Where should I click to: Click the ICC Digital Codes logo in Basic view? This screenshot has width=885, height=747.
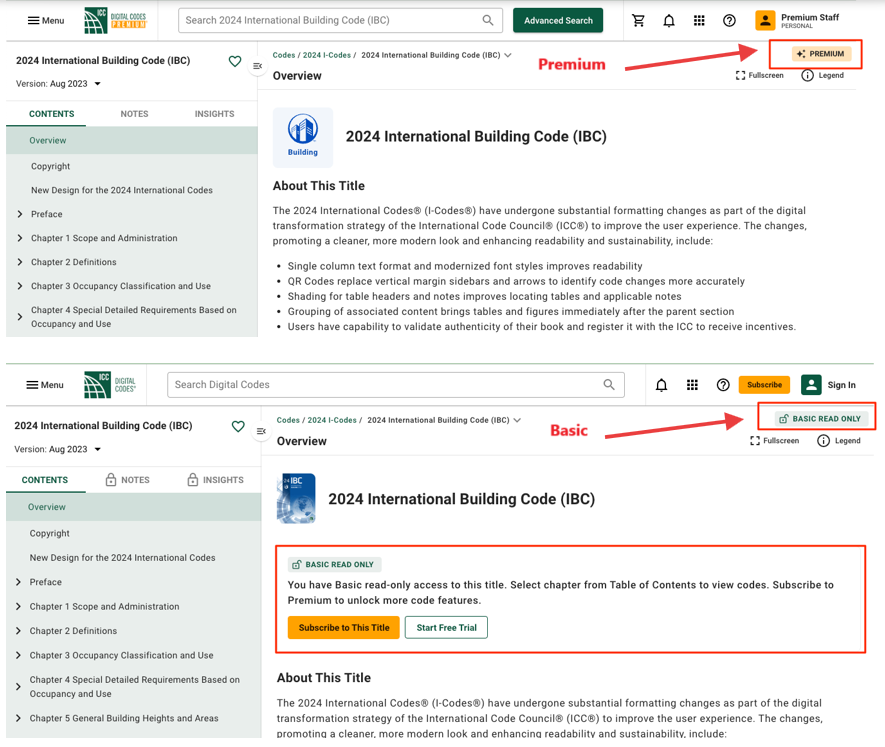coord(110,385)
